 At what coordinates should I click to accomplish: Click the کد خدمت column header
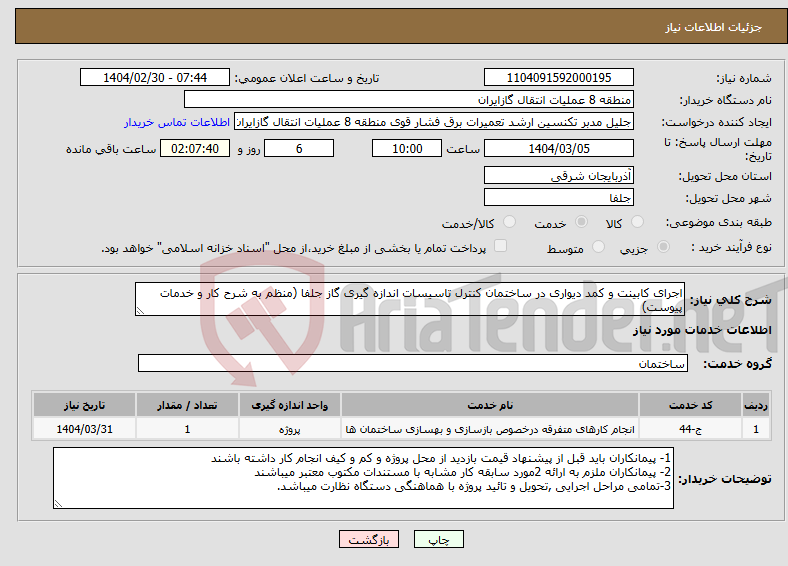click(x=691, y=405)
